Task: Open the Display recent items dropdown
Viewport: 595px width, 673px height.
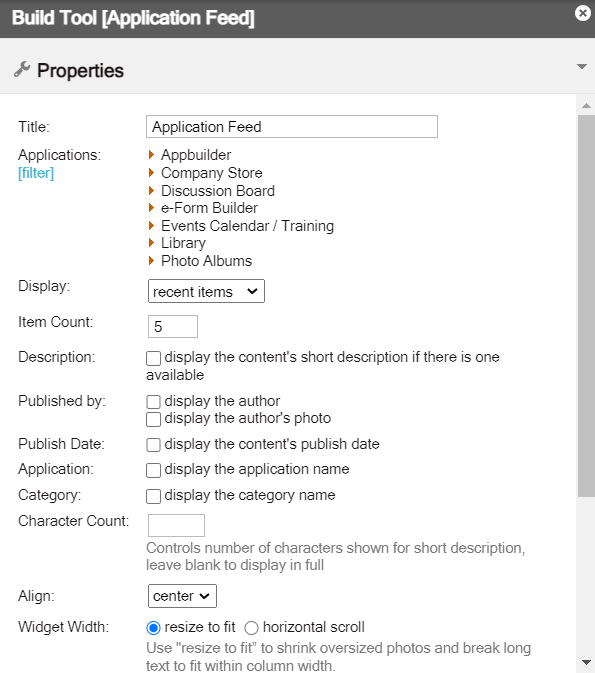Action: 206,291
